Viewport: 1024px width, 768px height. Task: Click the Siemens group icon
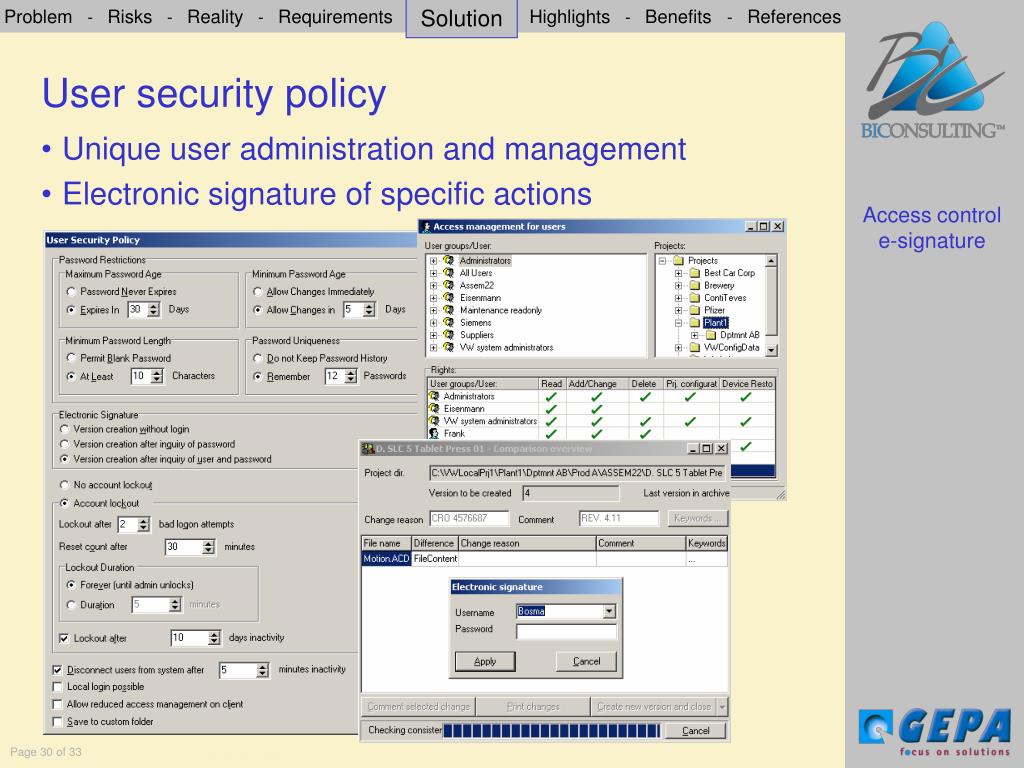tap(449, 322)
